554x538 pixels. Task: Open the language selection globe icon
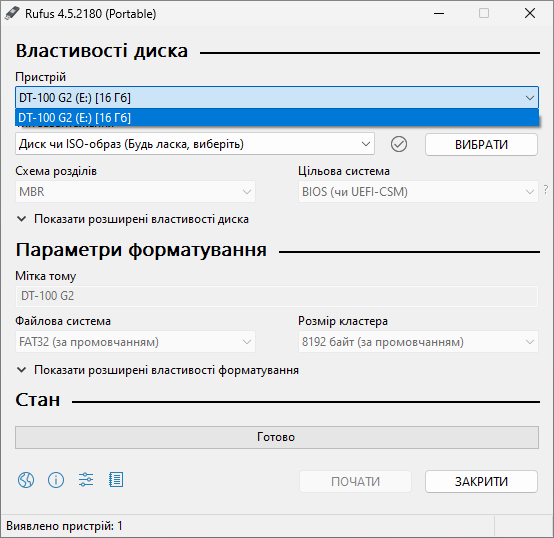coord(26,480)
